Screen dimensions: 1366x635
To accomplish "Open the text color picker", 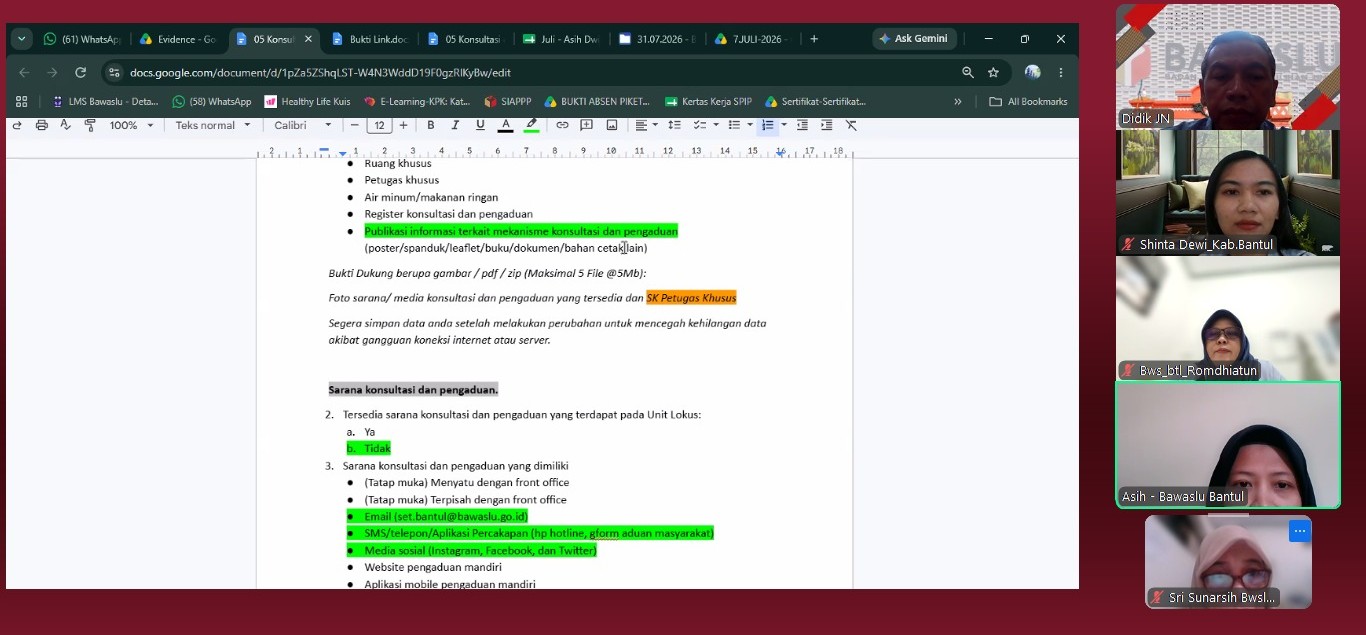I will point(506,125).
